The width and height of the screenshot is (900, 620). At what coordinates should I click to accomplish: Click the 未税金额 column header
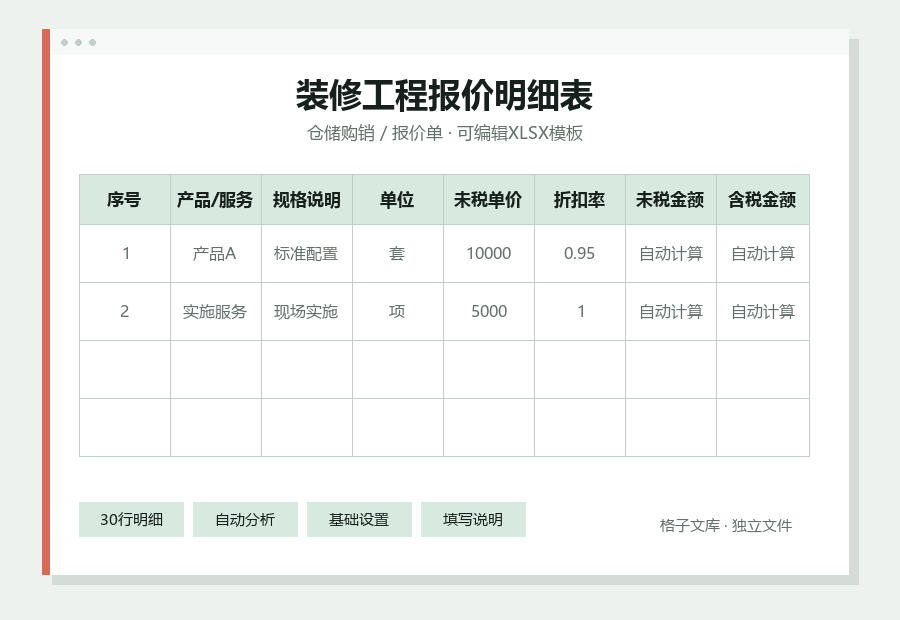tap(670, 200)
